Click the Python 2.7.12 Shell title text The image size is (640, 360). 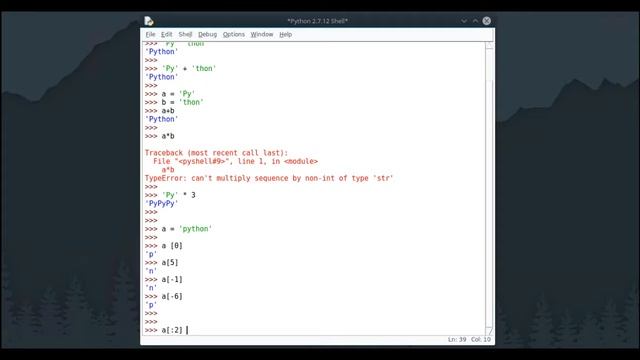point(318,21)
